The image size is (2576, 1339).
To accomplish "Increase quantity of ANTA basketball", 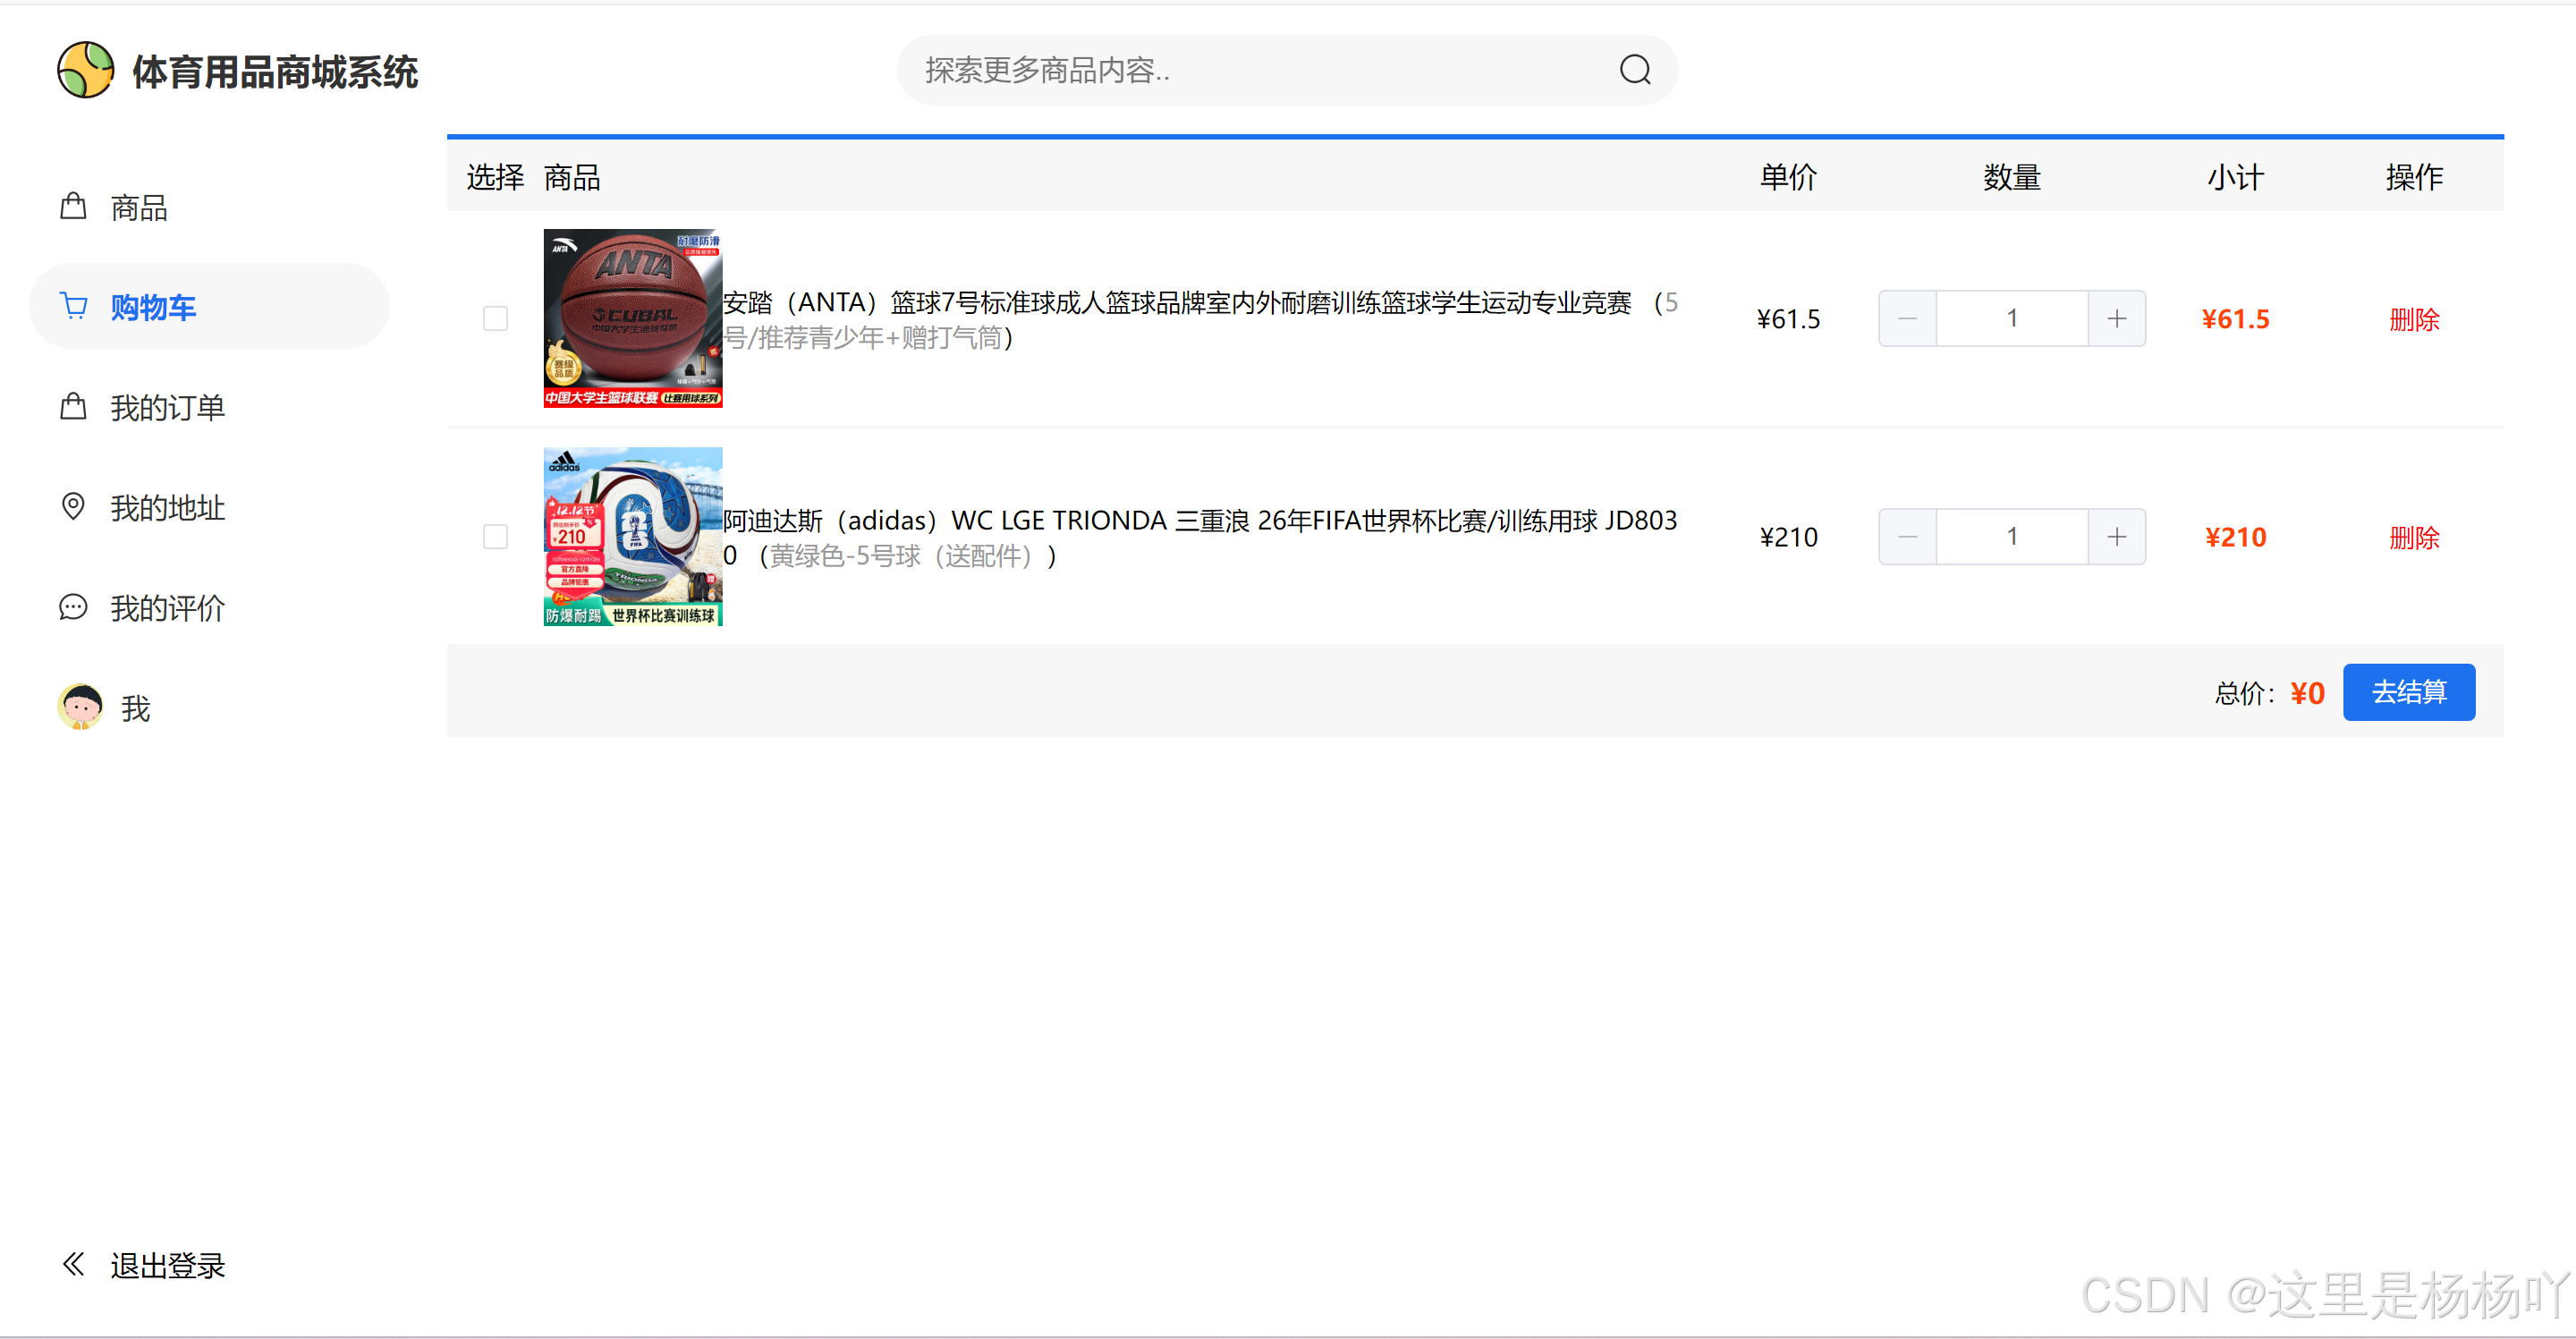I will (2117, 318).
